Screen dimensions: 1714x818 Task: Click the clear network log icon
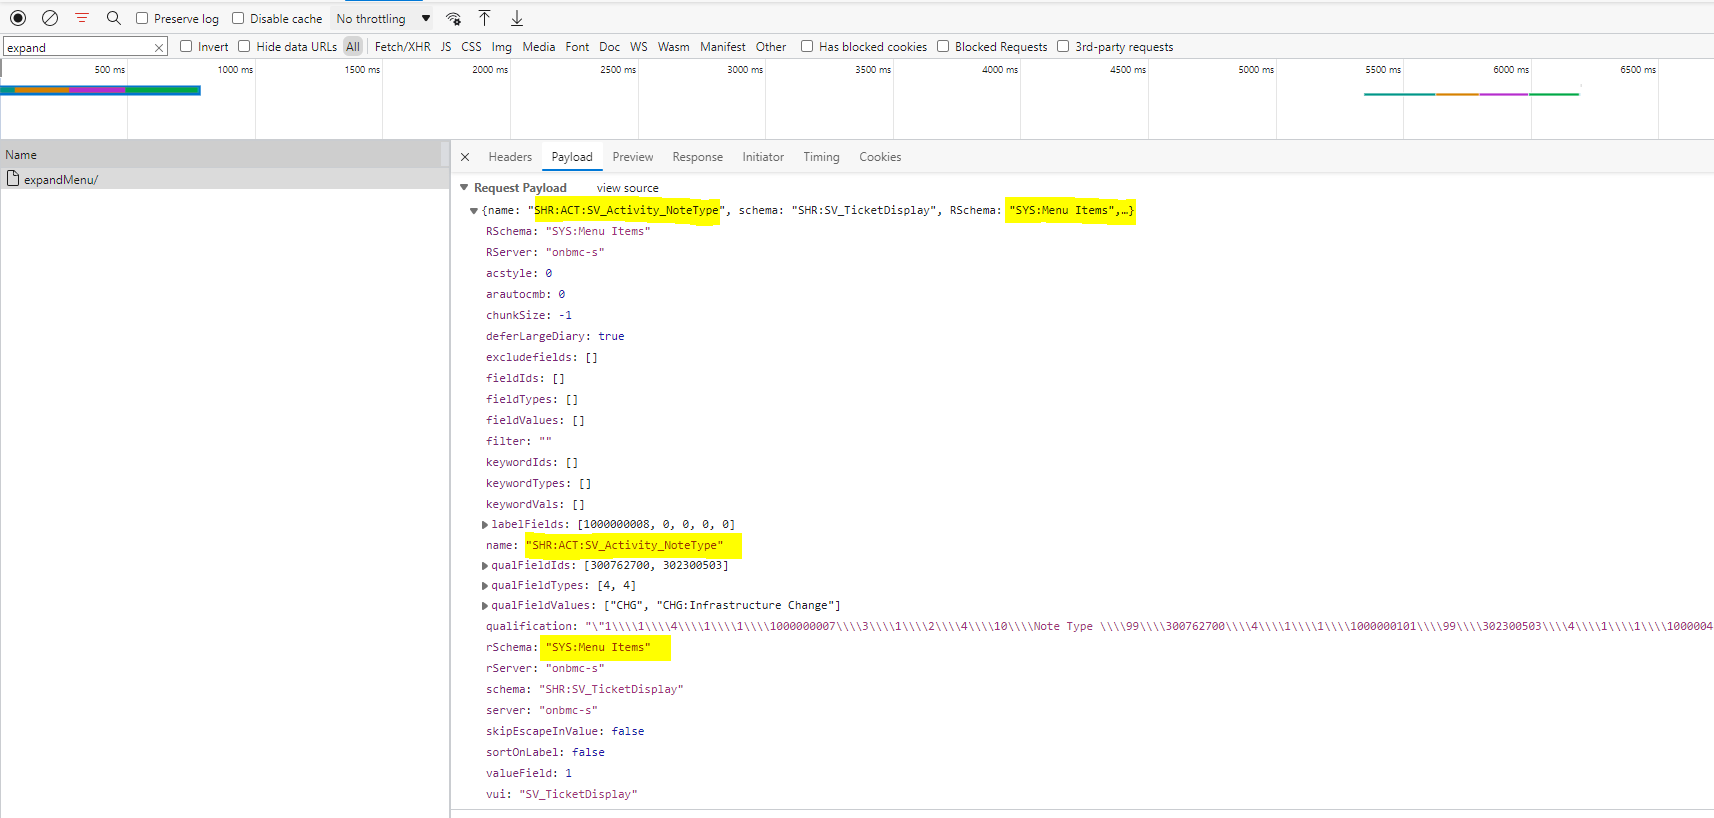[50, 18]
